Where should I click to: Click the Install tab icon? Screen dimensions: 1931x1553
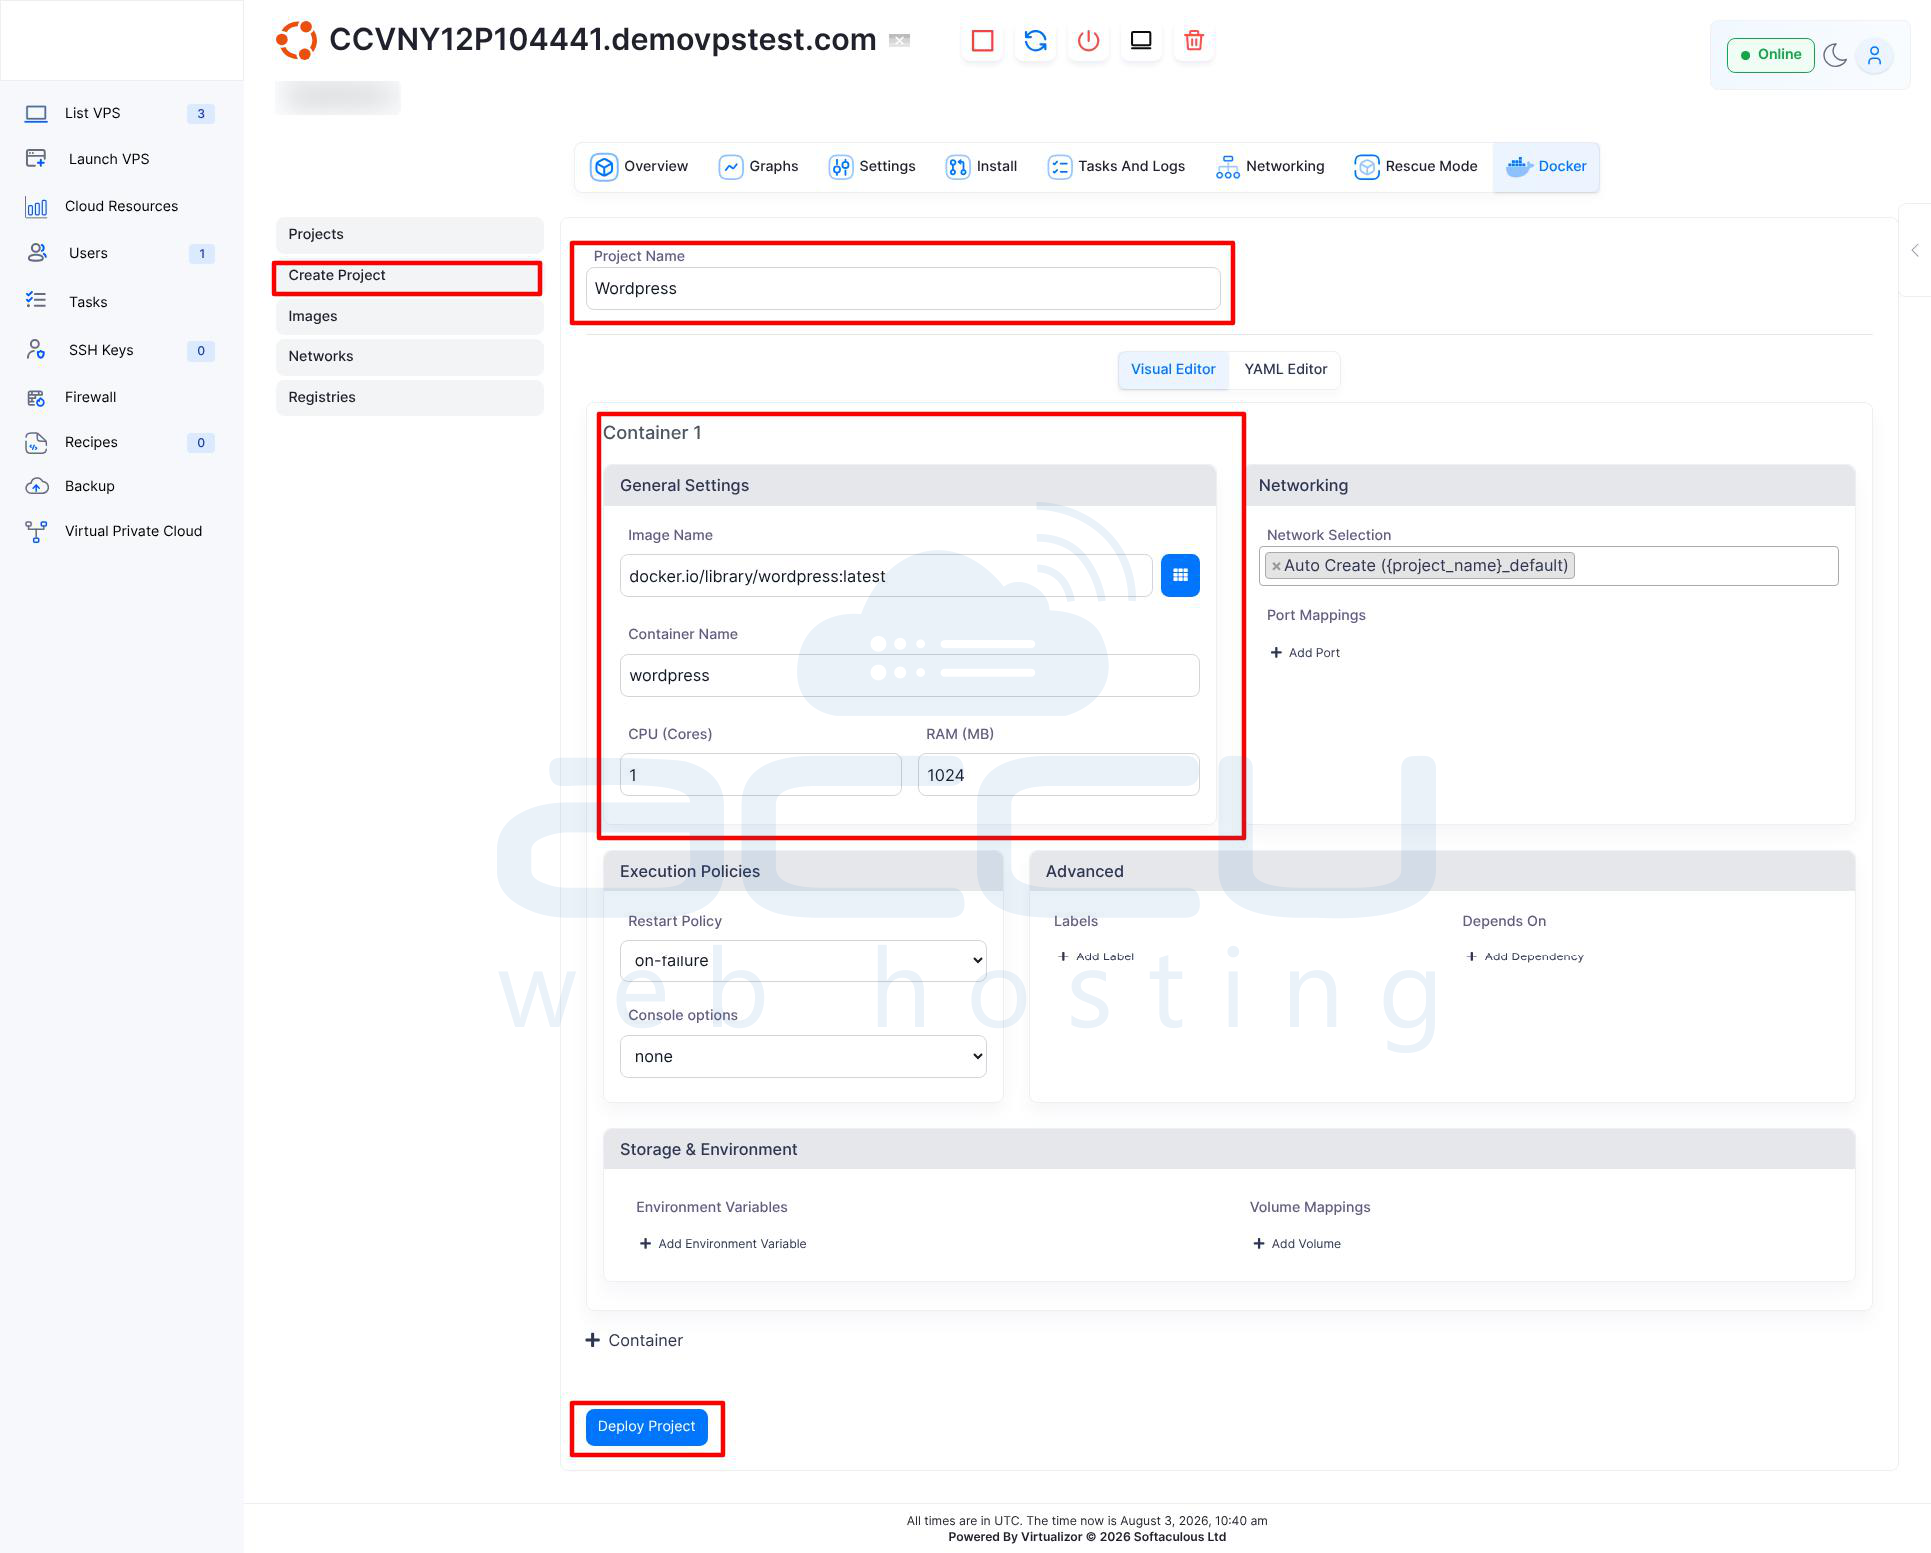click(957, 167)
